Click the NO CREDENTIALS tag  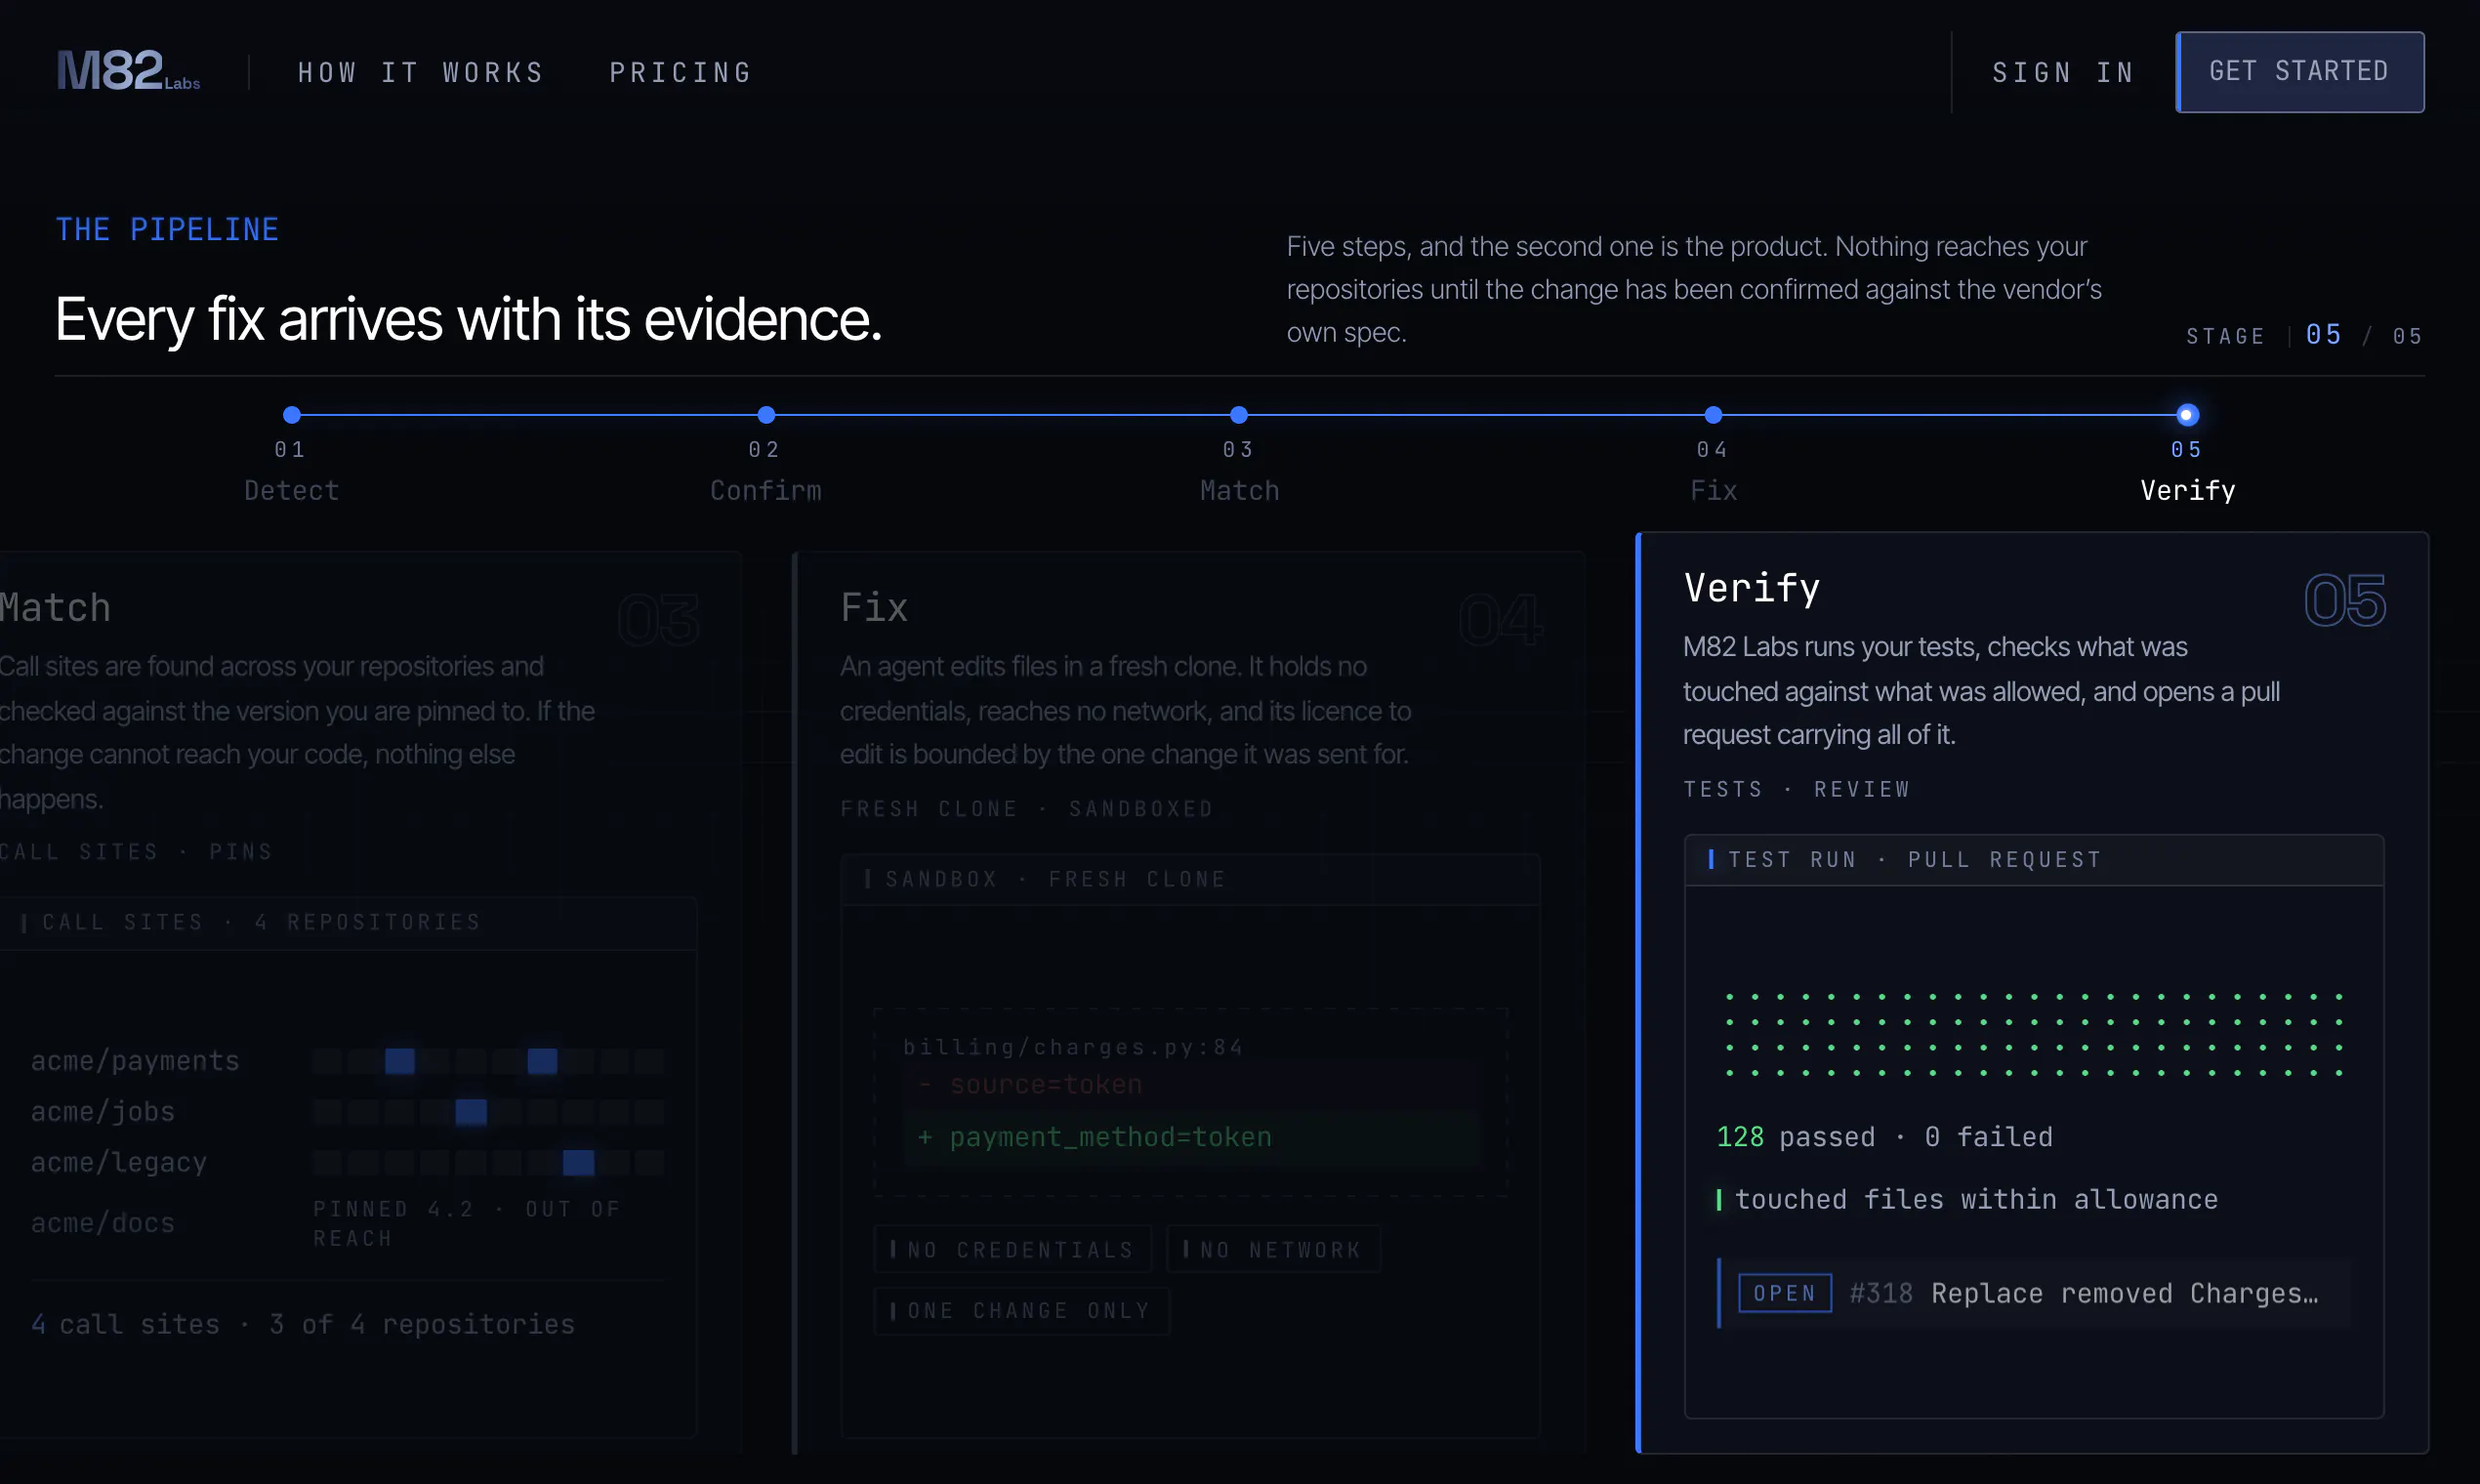pos(1013,1249)
